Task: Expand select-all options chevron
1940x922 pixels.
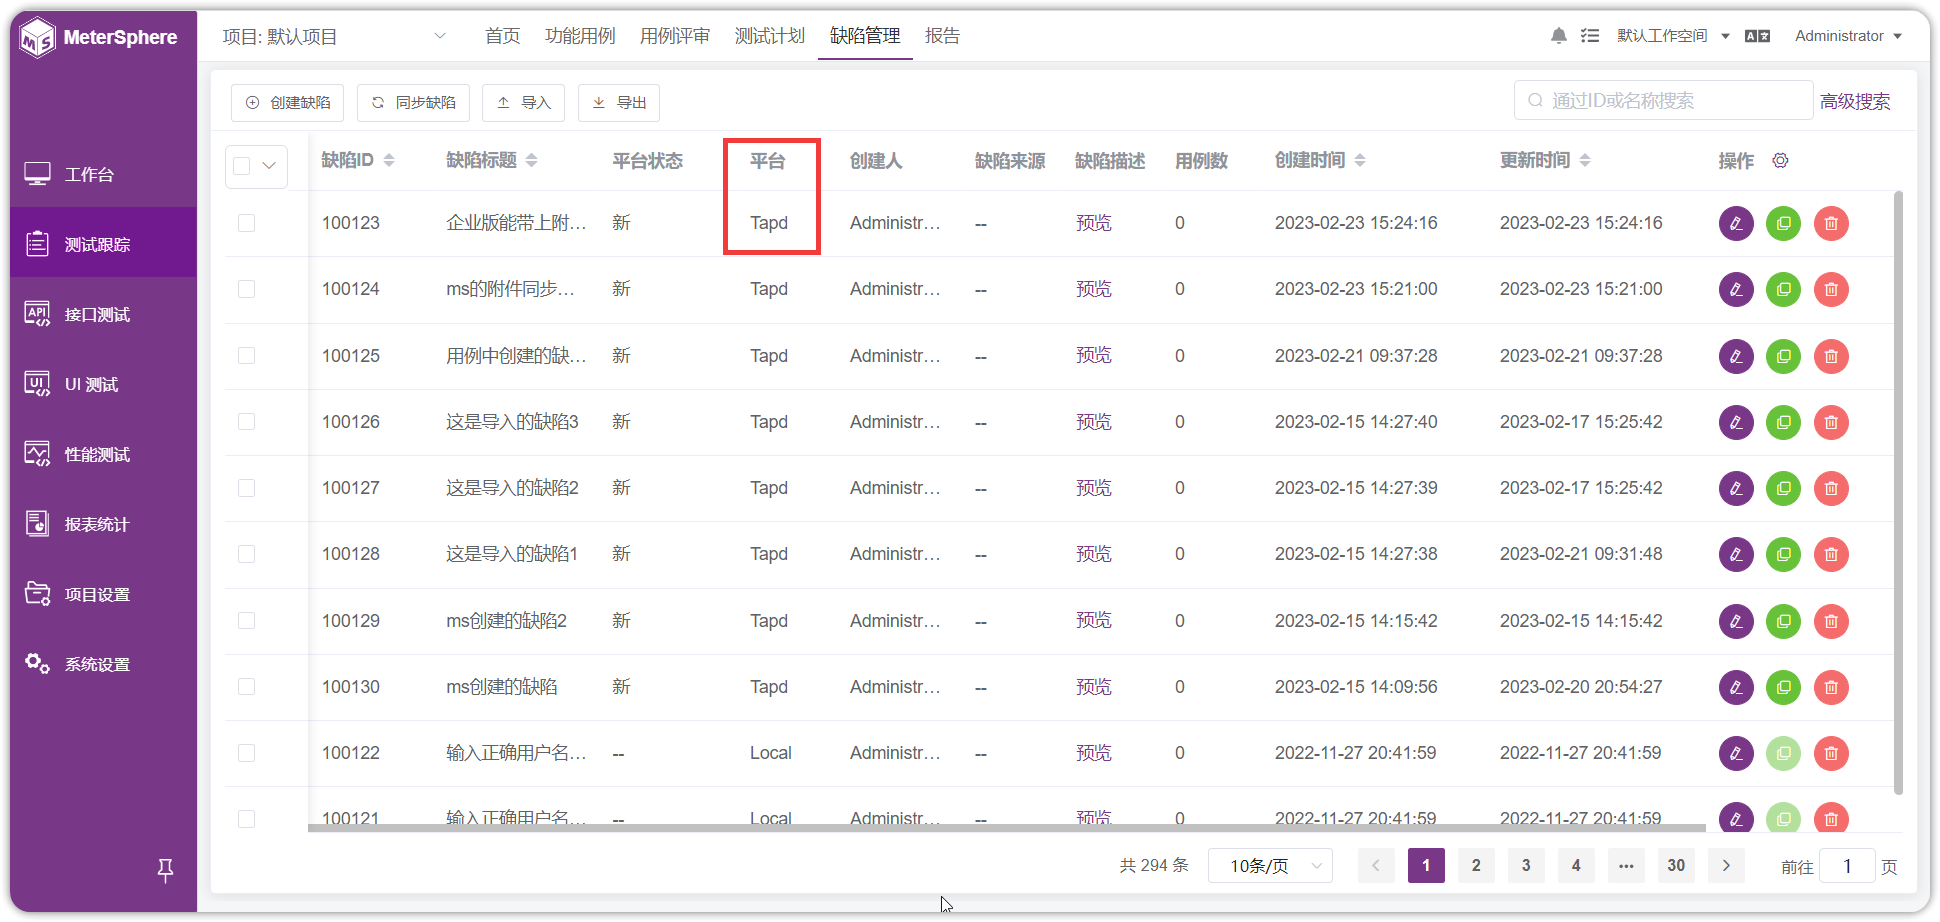Action: [x=269, y=166]
